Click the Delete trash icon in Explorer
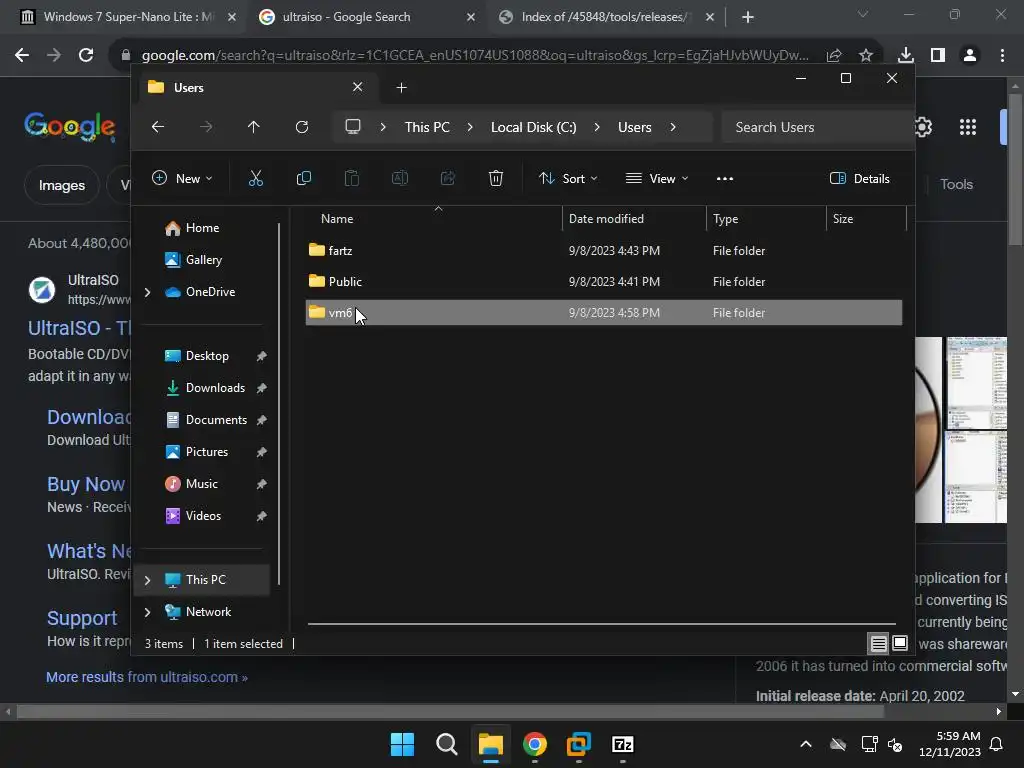 click(496, 178)
